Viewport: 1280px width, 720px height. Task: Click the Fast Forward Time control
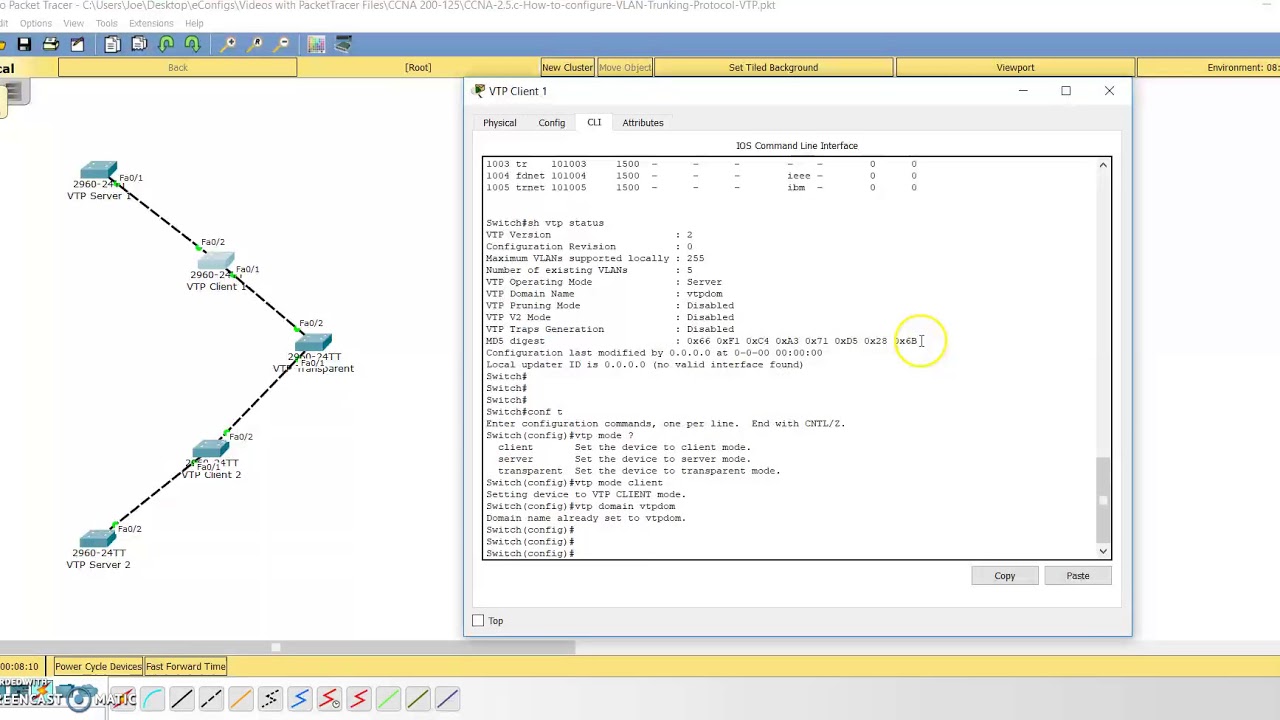(185, 666)
